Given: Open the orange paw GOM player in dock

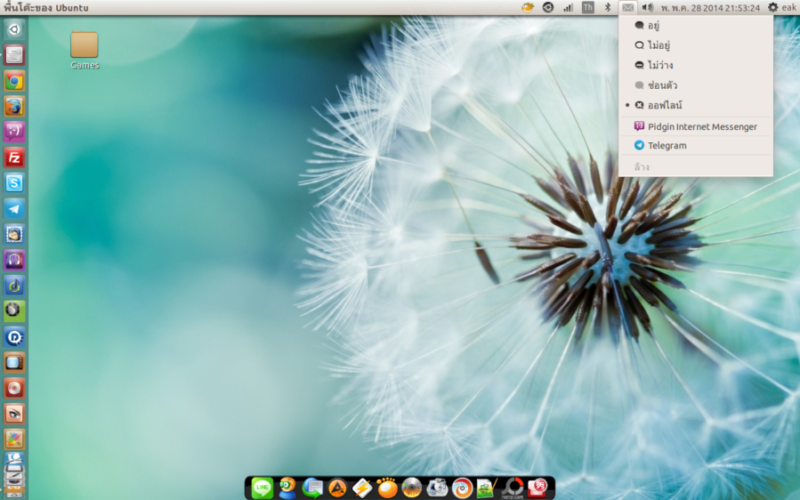Looking at the screenshot, I should pyautogui.click(x=387, y=488).
